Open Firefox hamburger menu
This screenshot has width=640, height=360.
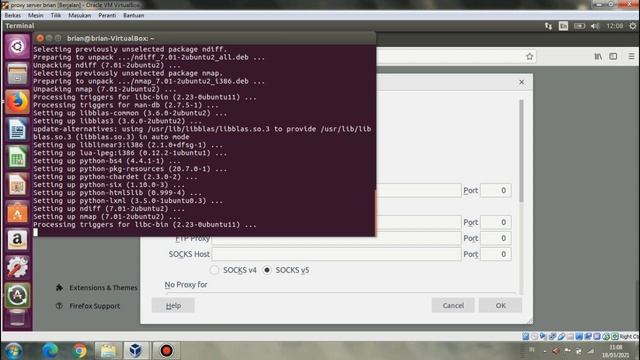pos(631,57)
